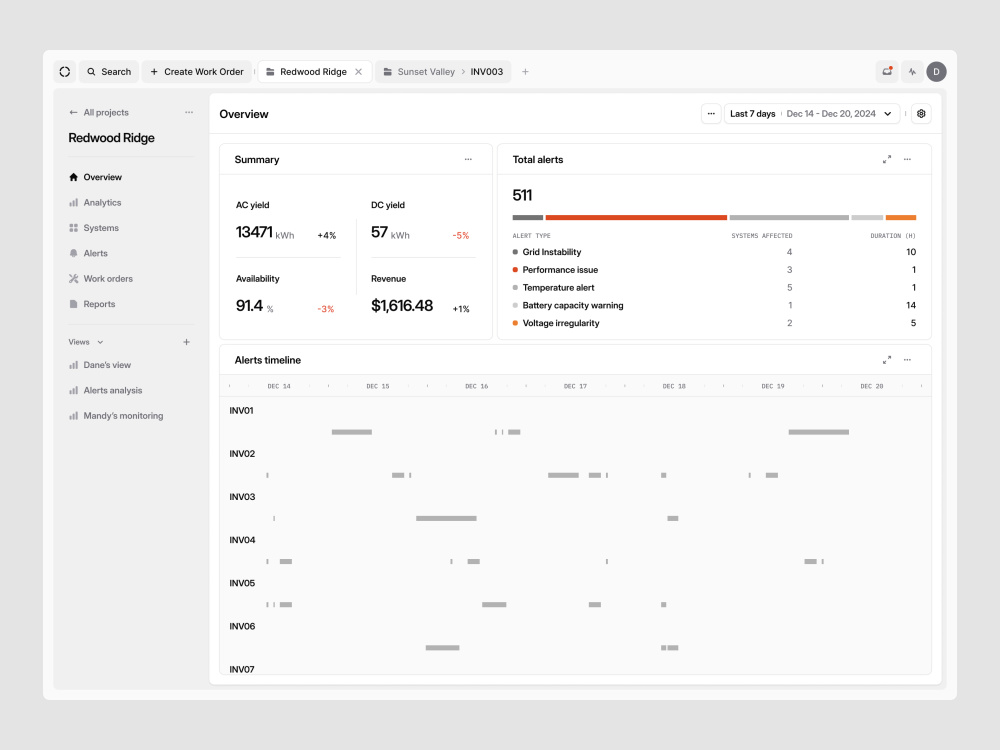This screenshot has width=1000, height=750.
Task: Open the Last 7 days date range dropdown
Action: coord(812,114)
